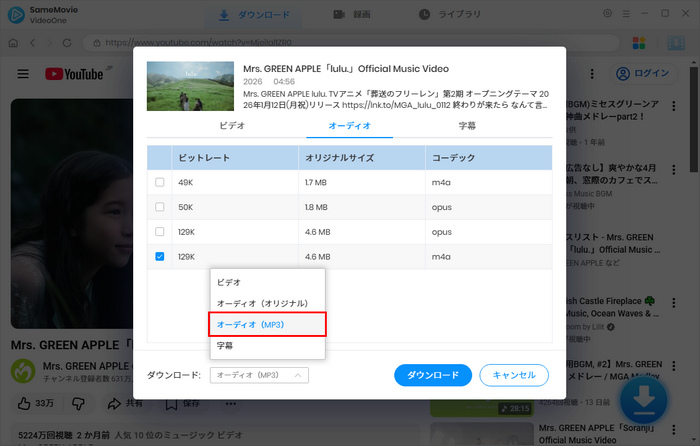700x446 pixels.
Task: Open the 字幕 tab in dialog
Action: click(467, 126)
